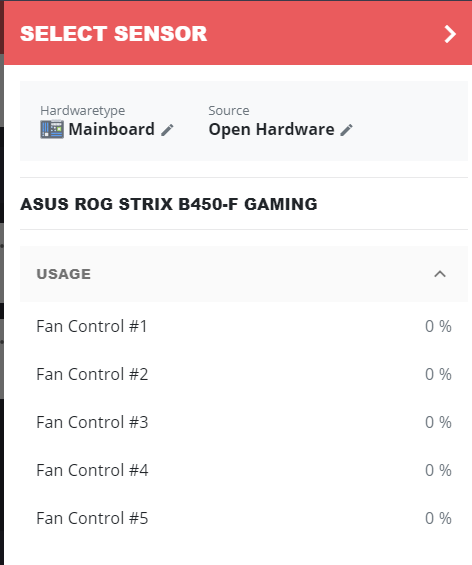
Task: Pick Fan Control #4 sensor
Action: point(244,470)
